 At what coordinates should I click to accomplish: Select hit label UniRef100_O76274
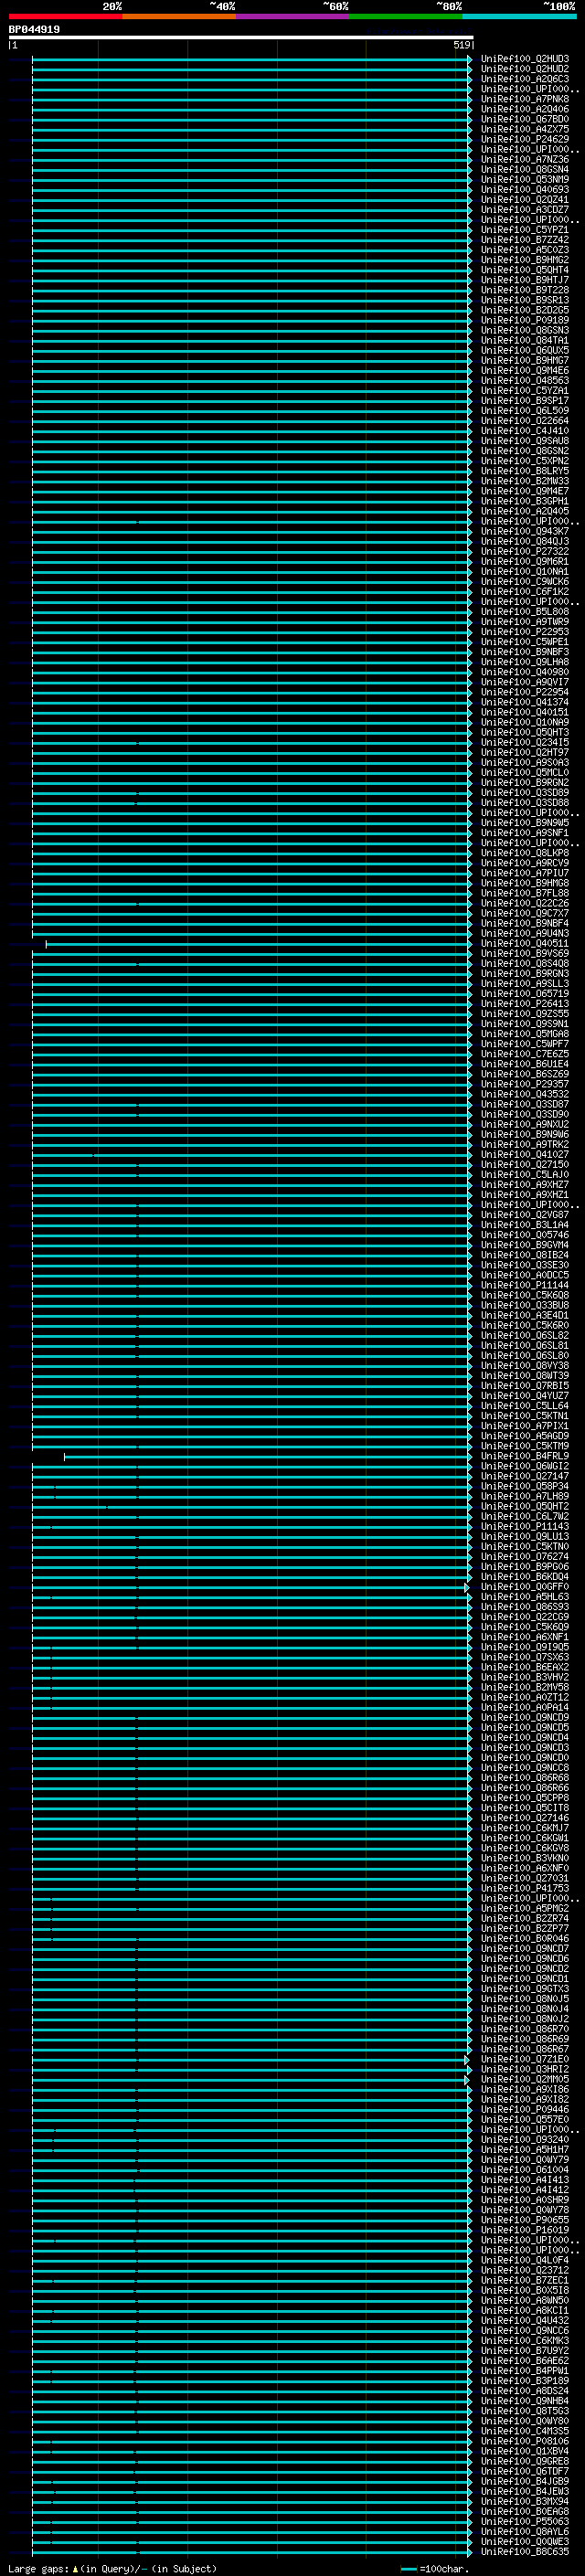[525, 1556]
